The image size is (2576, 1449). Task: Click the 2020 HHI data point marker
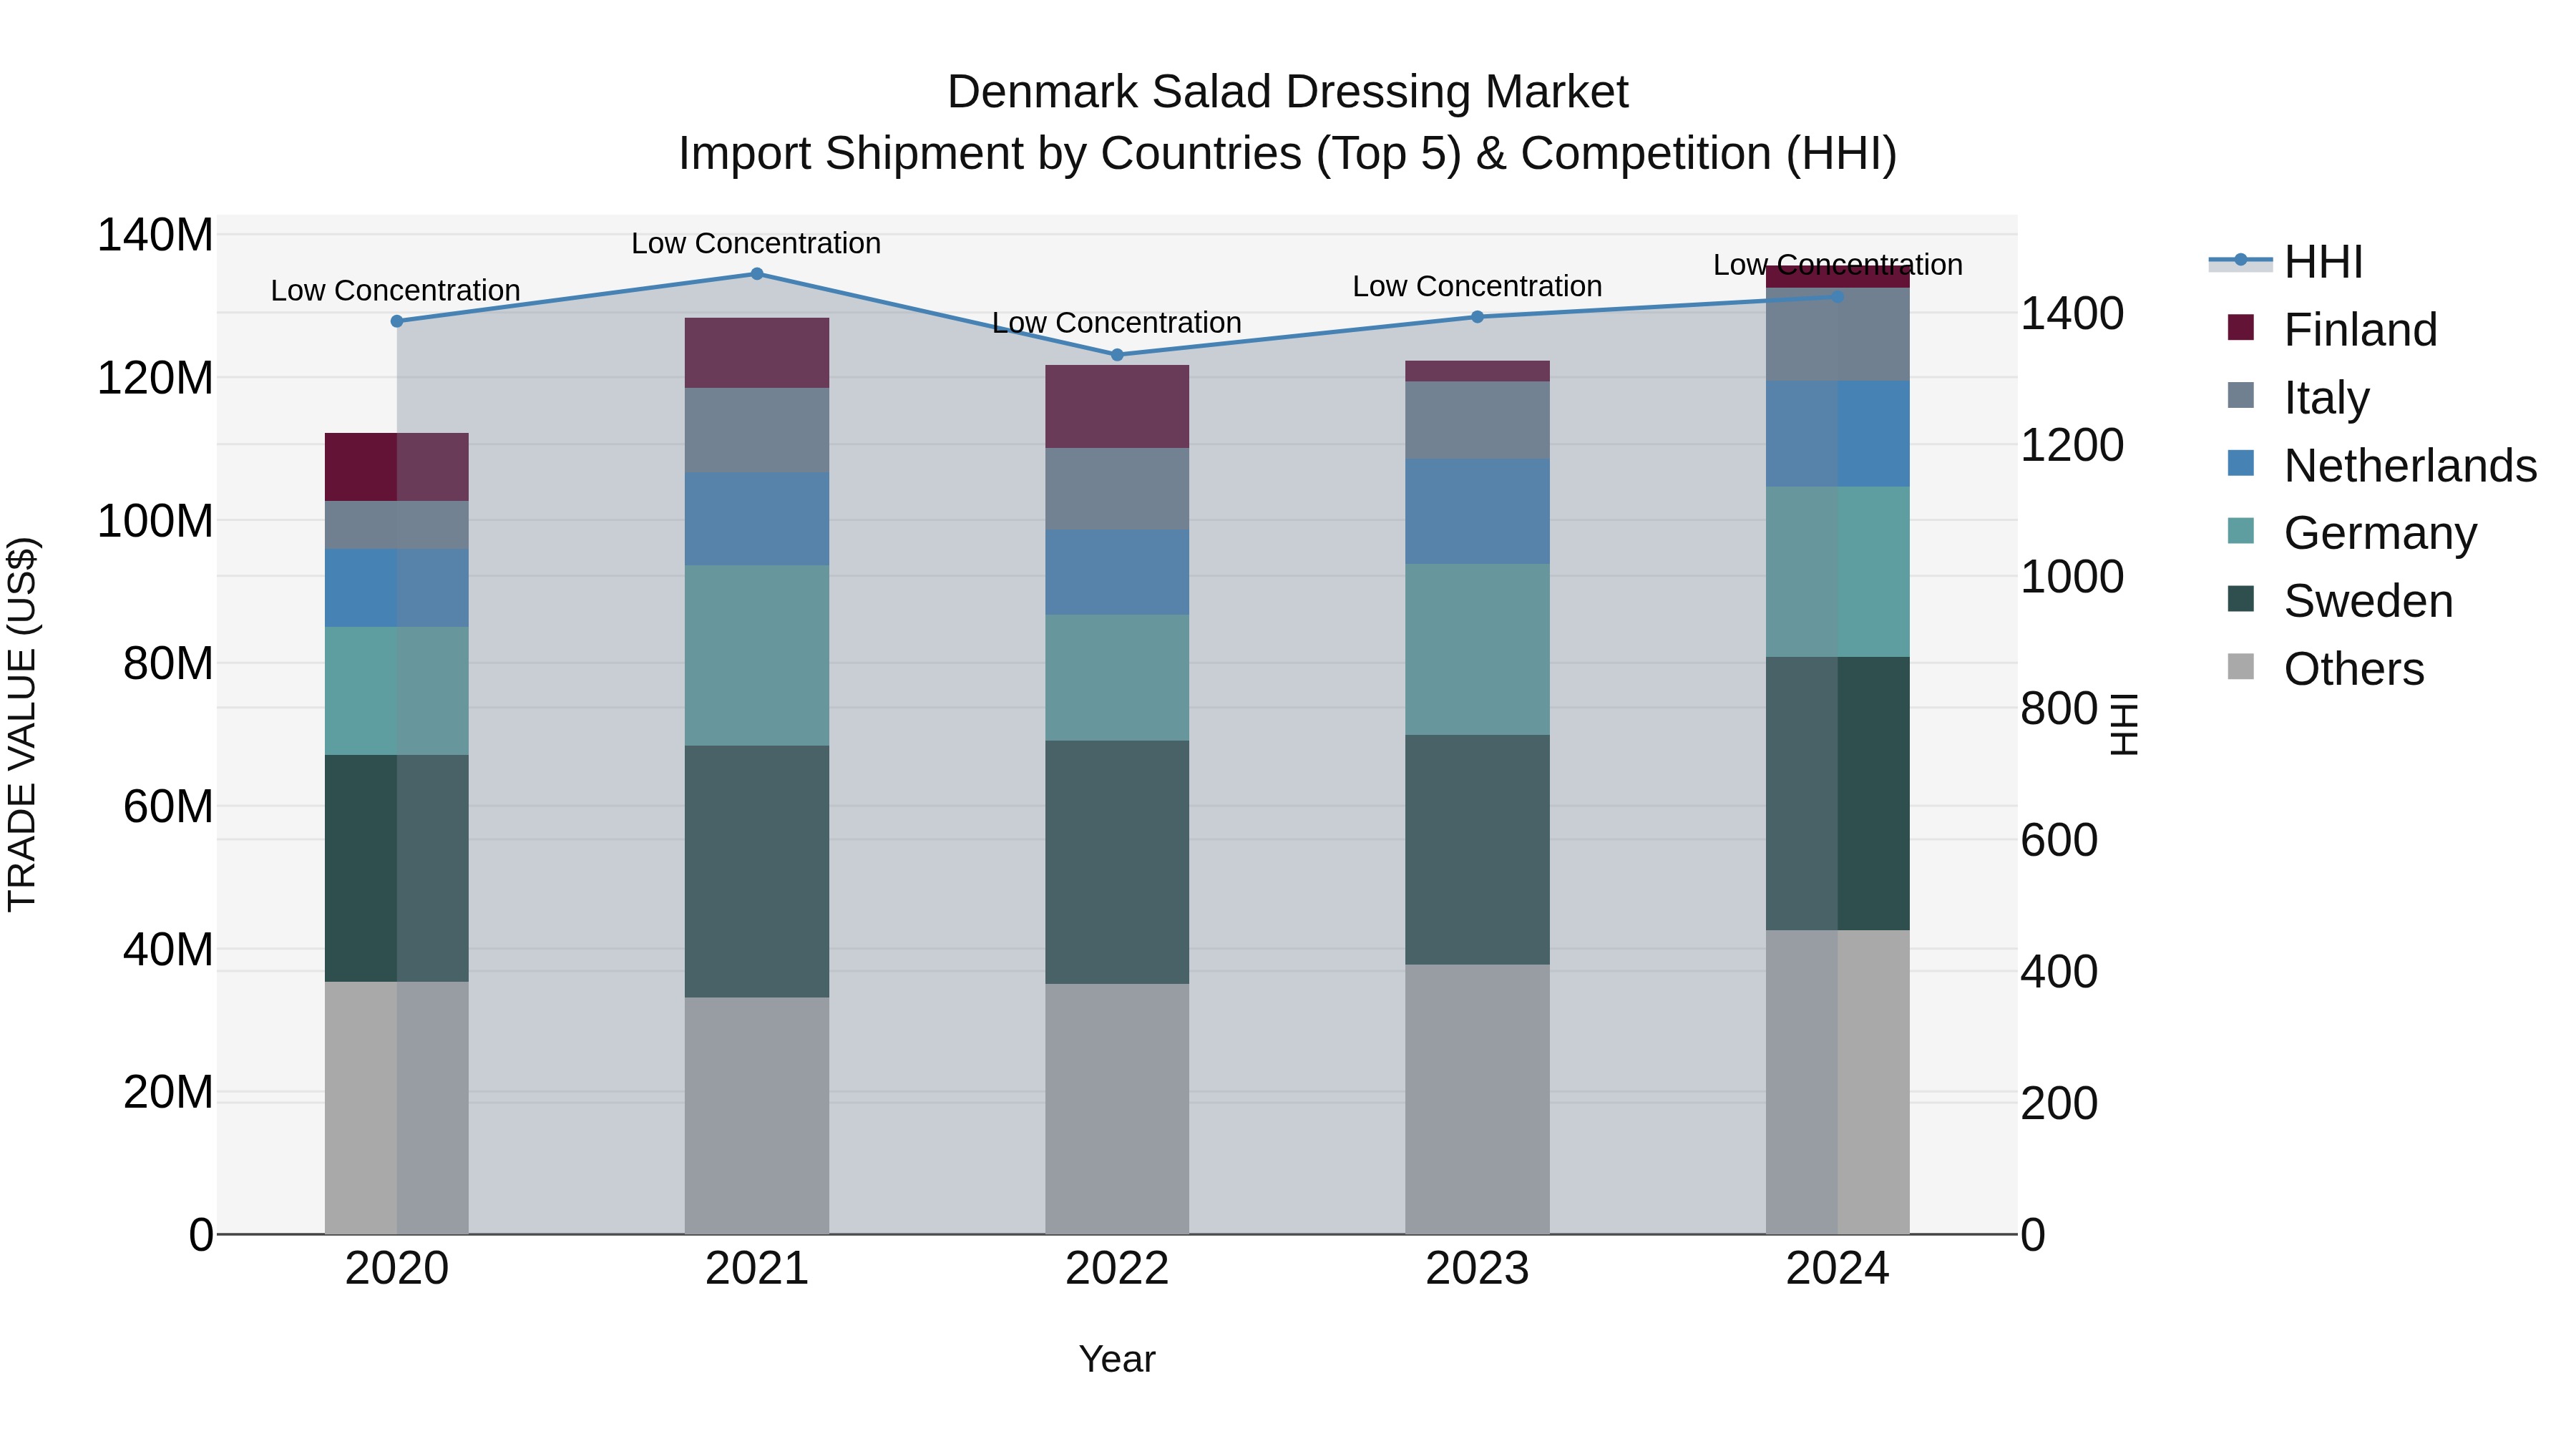[397, 321]
